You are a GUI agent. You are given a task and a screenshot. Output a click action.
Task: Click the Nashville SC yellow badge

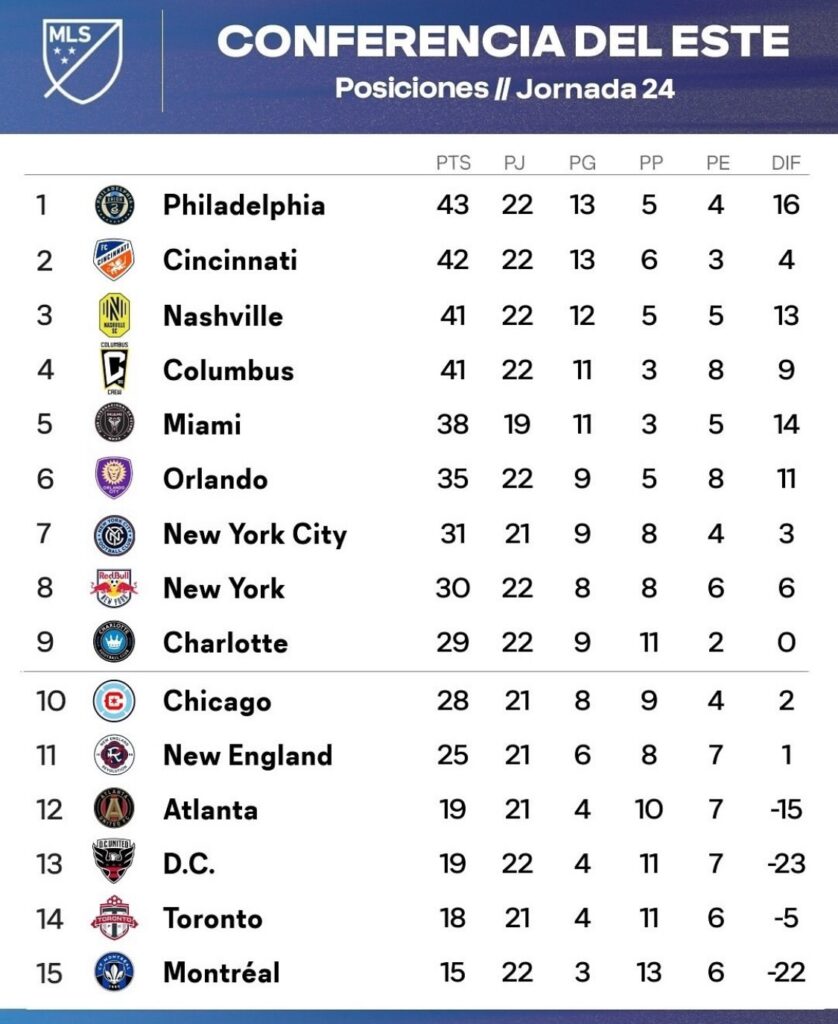click(x=113, y=315)
